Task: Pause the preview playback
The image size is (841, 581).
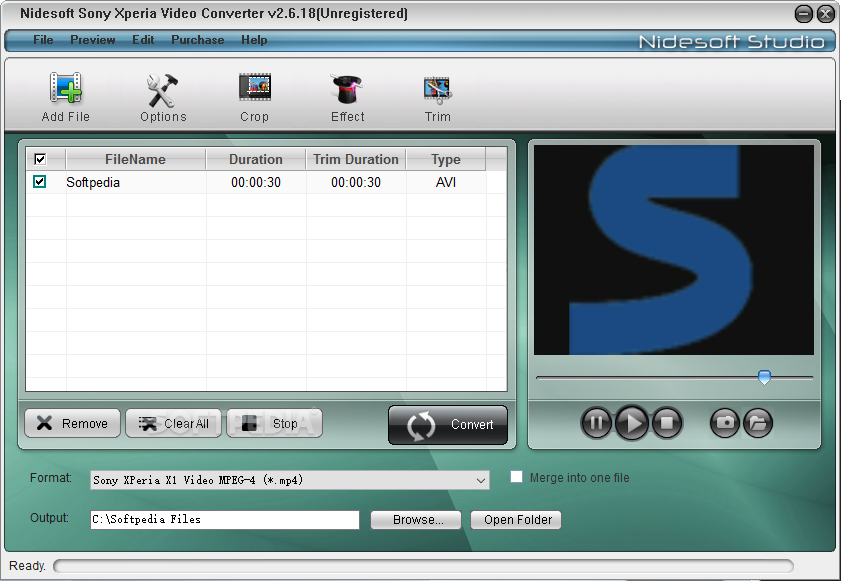Action: (x=596, y=423)
